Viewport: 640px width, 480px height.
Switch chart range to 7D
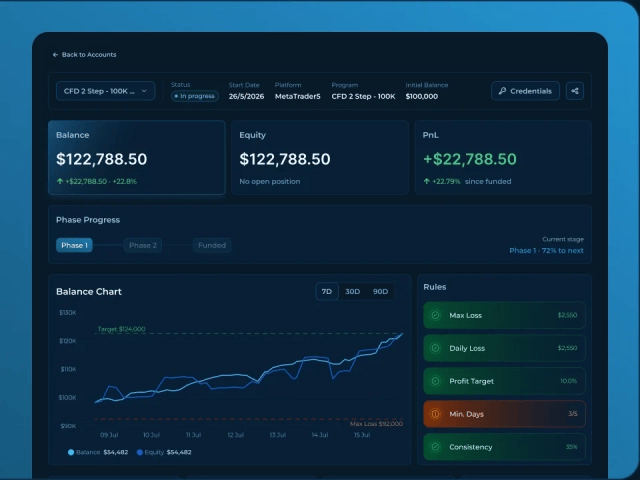(x=327, y=291)
